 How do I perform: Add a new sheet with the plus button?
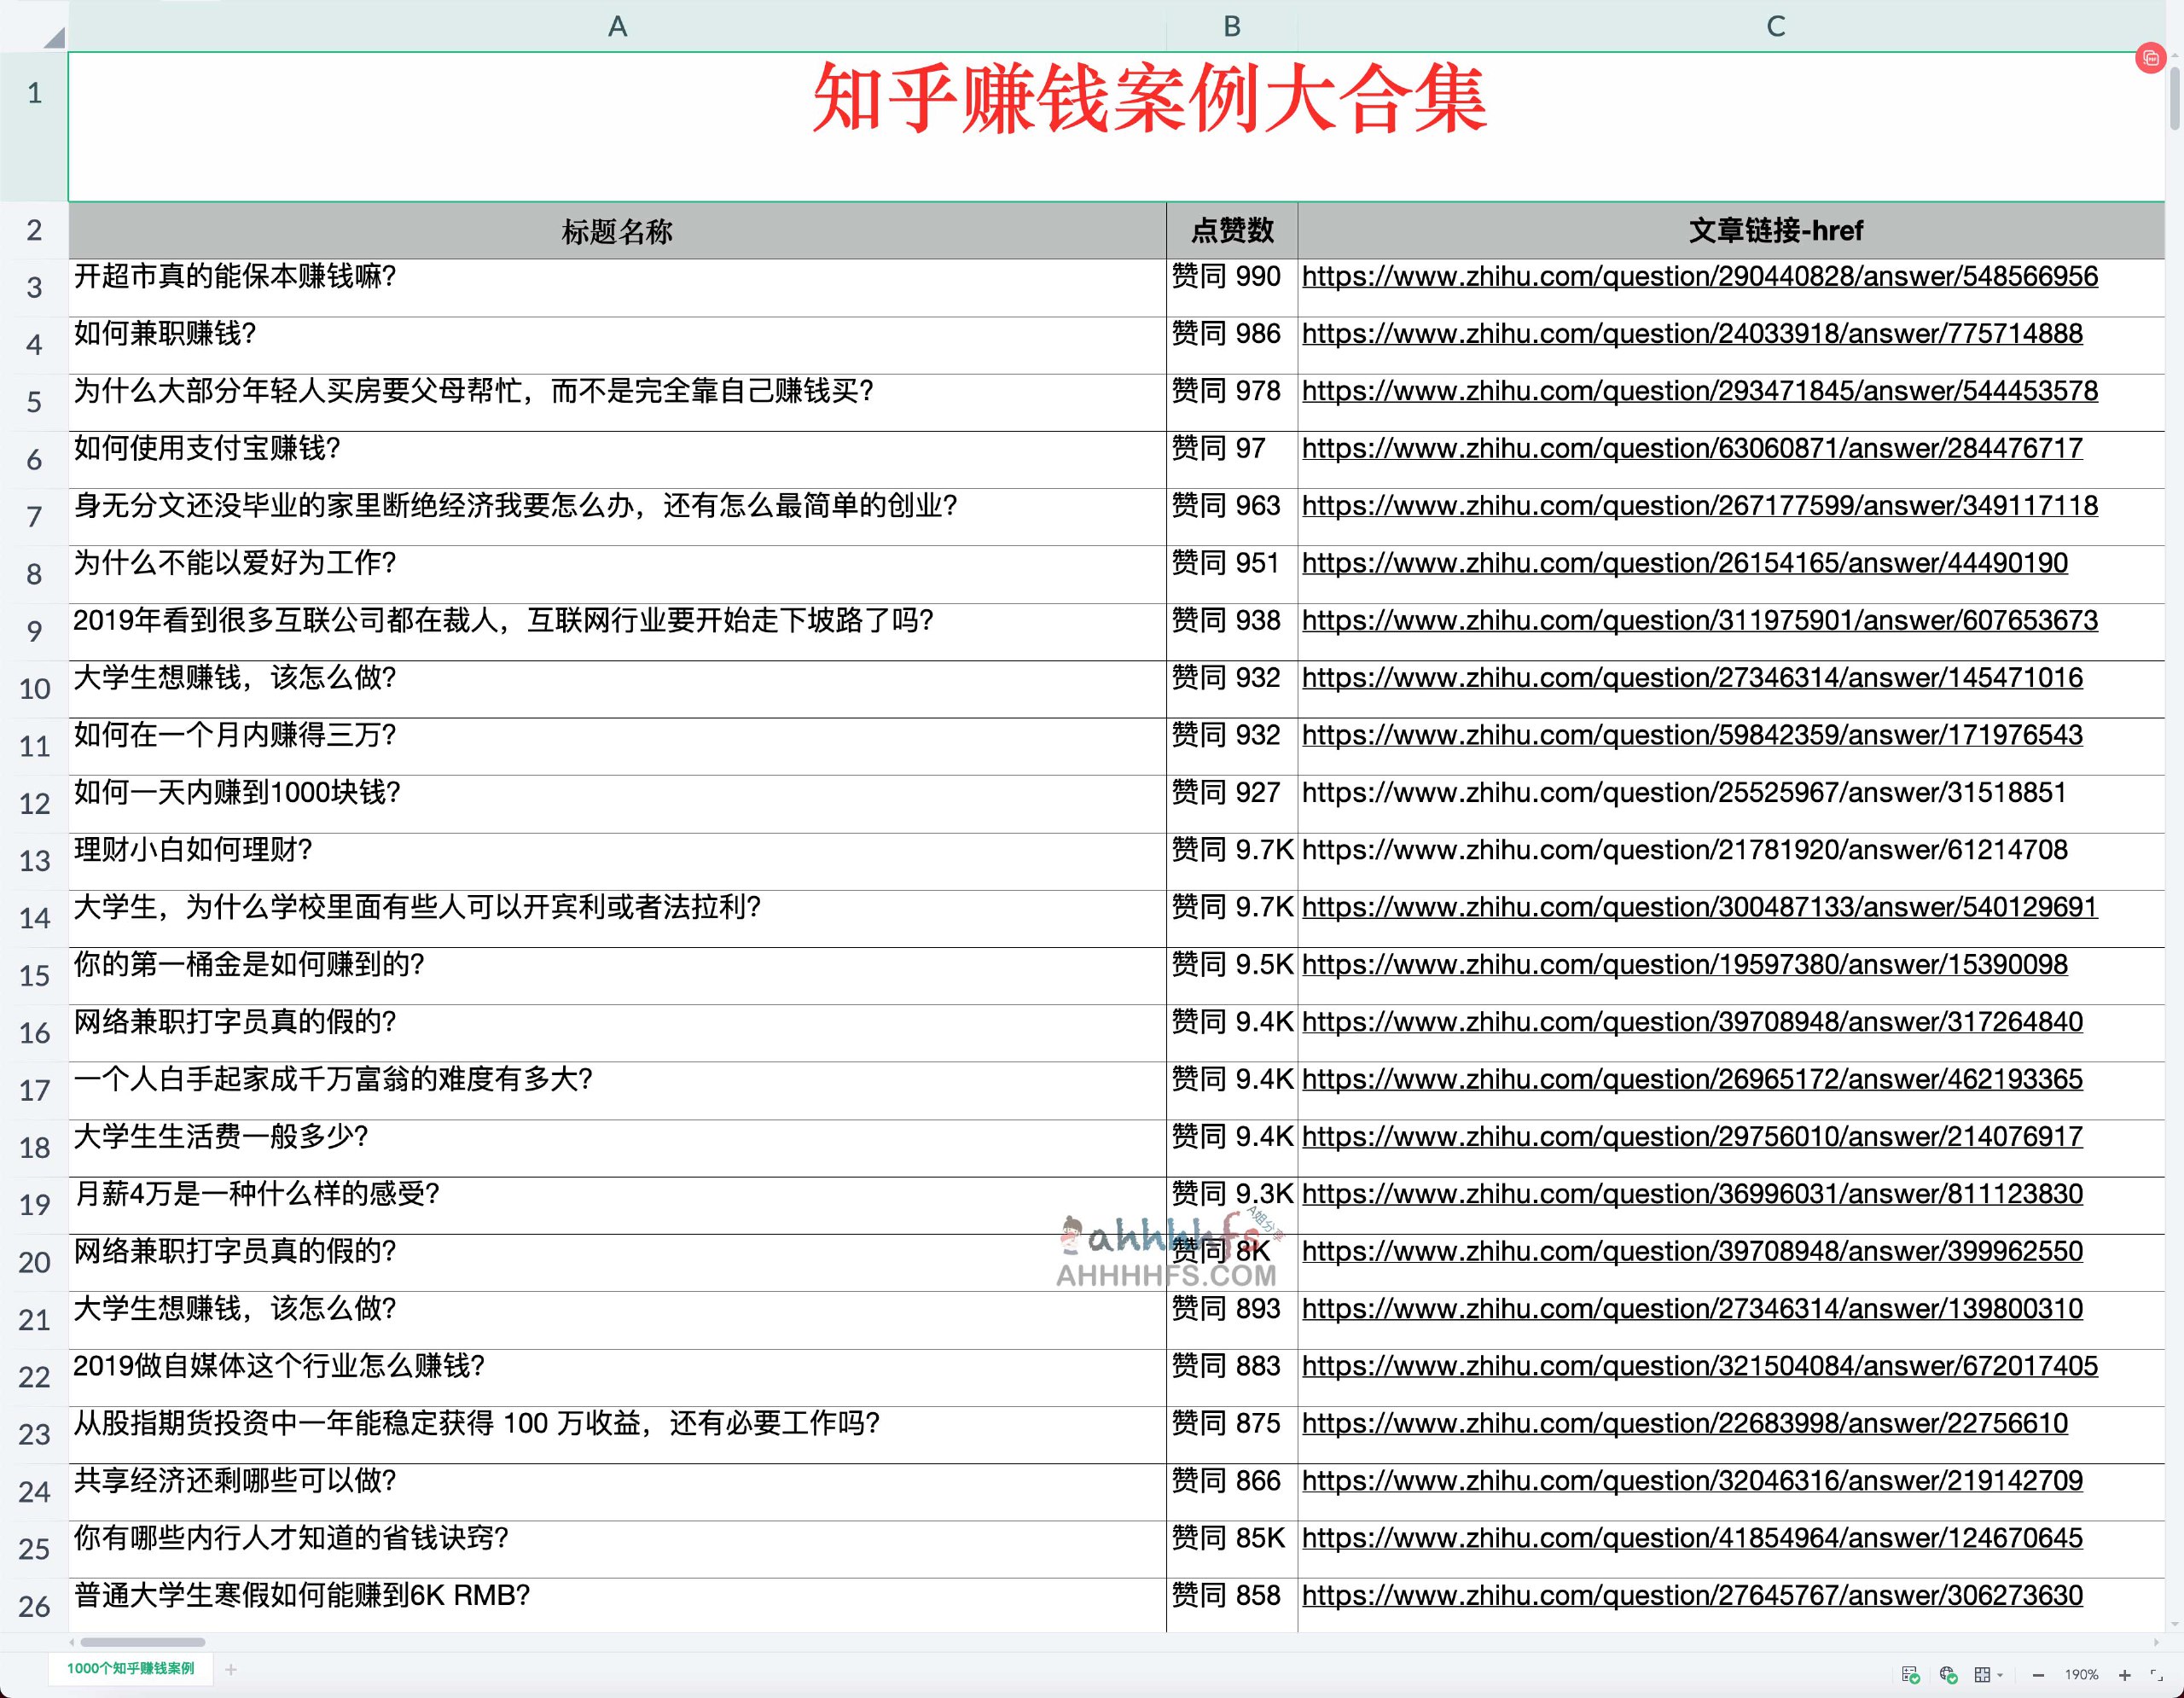point(231,1670)
